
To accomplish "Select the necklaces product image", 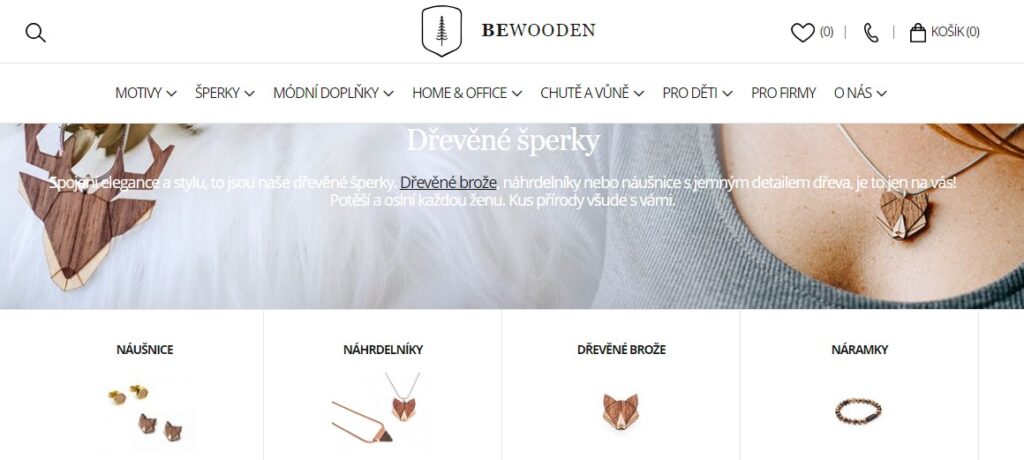I will coord(383,409).
